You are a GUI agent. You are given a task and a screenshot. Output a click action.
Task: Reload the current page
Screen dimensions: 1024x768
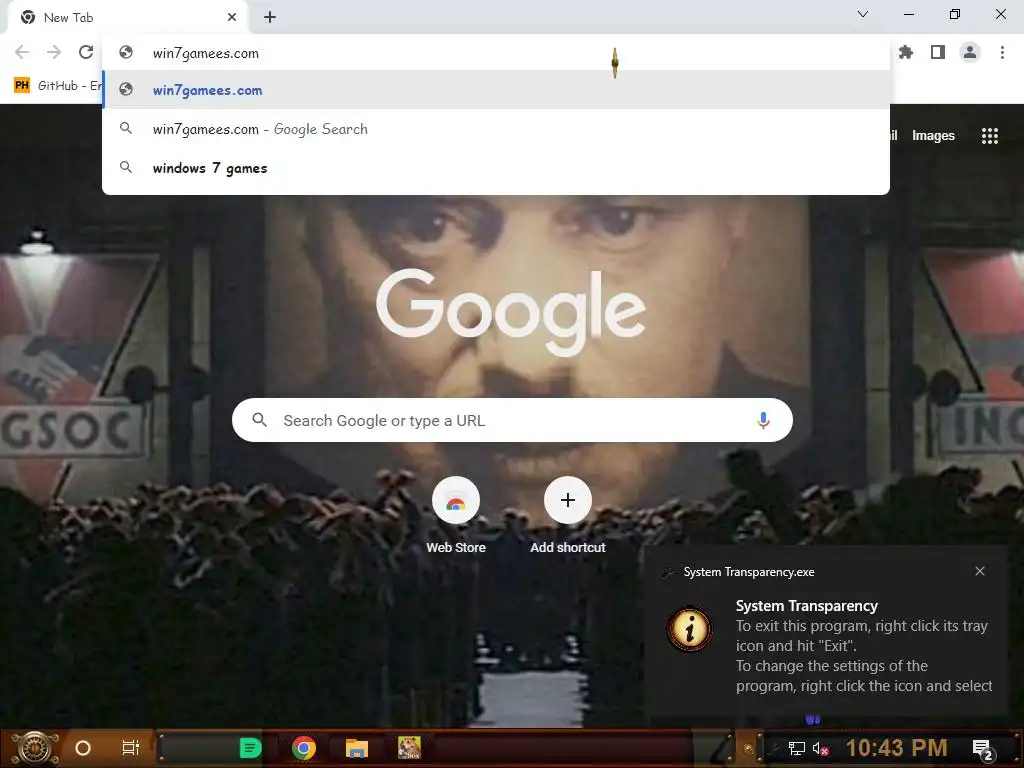(x=86, y=52)
